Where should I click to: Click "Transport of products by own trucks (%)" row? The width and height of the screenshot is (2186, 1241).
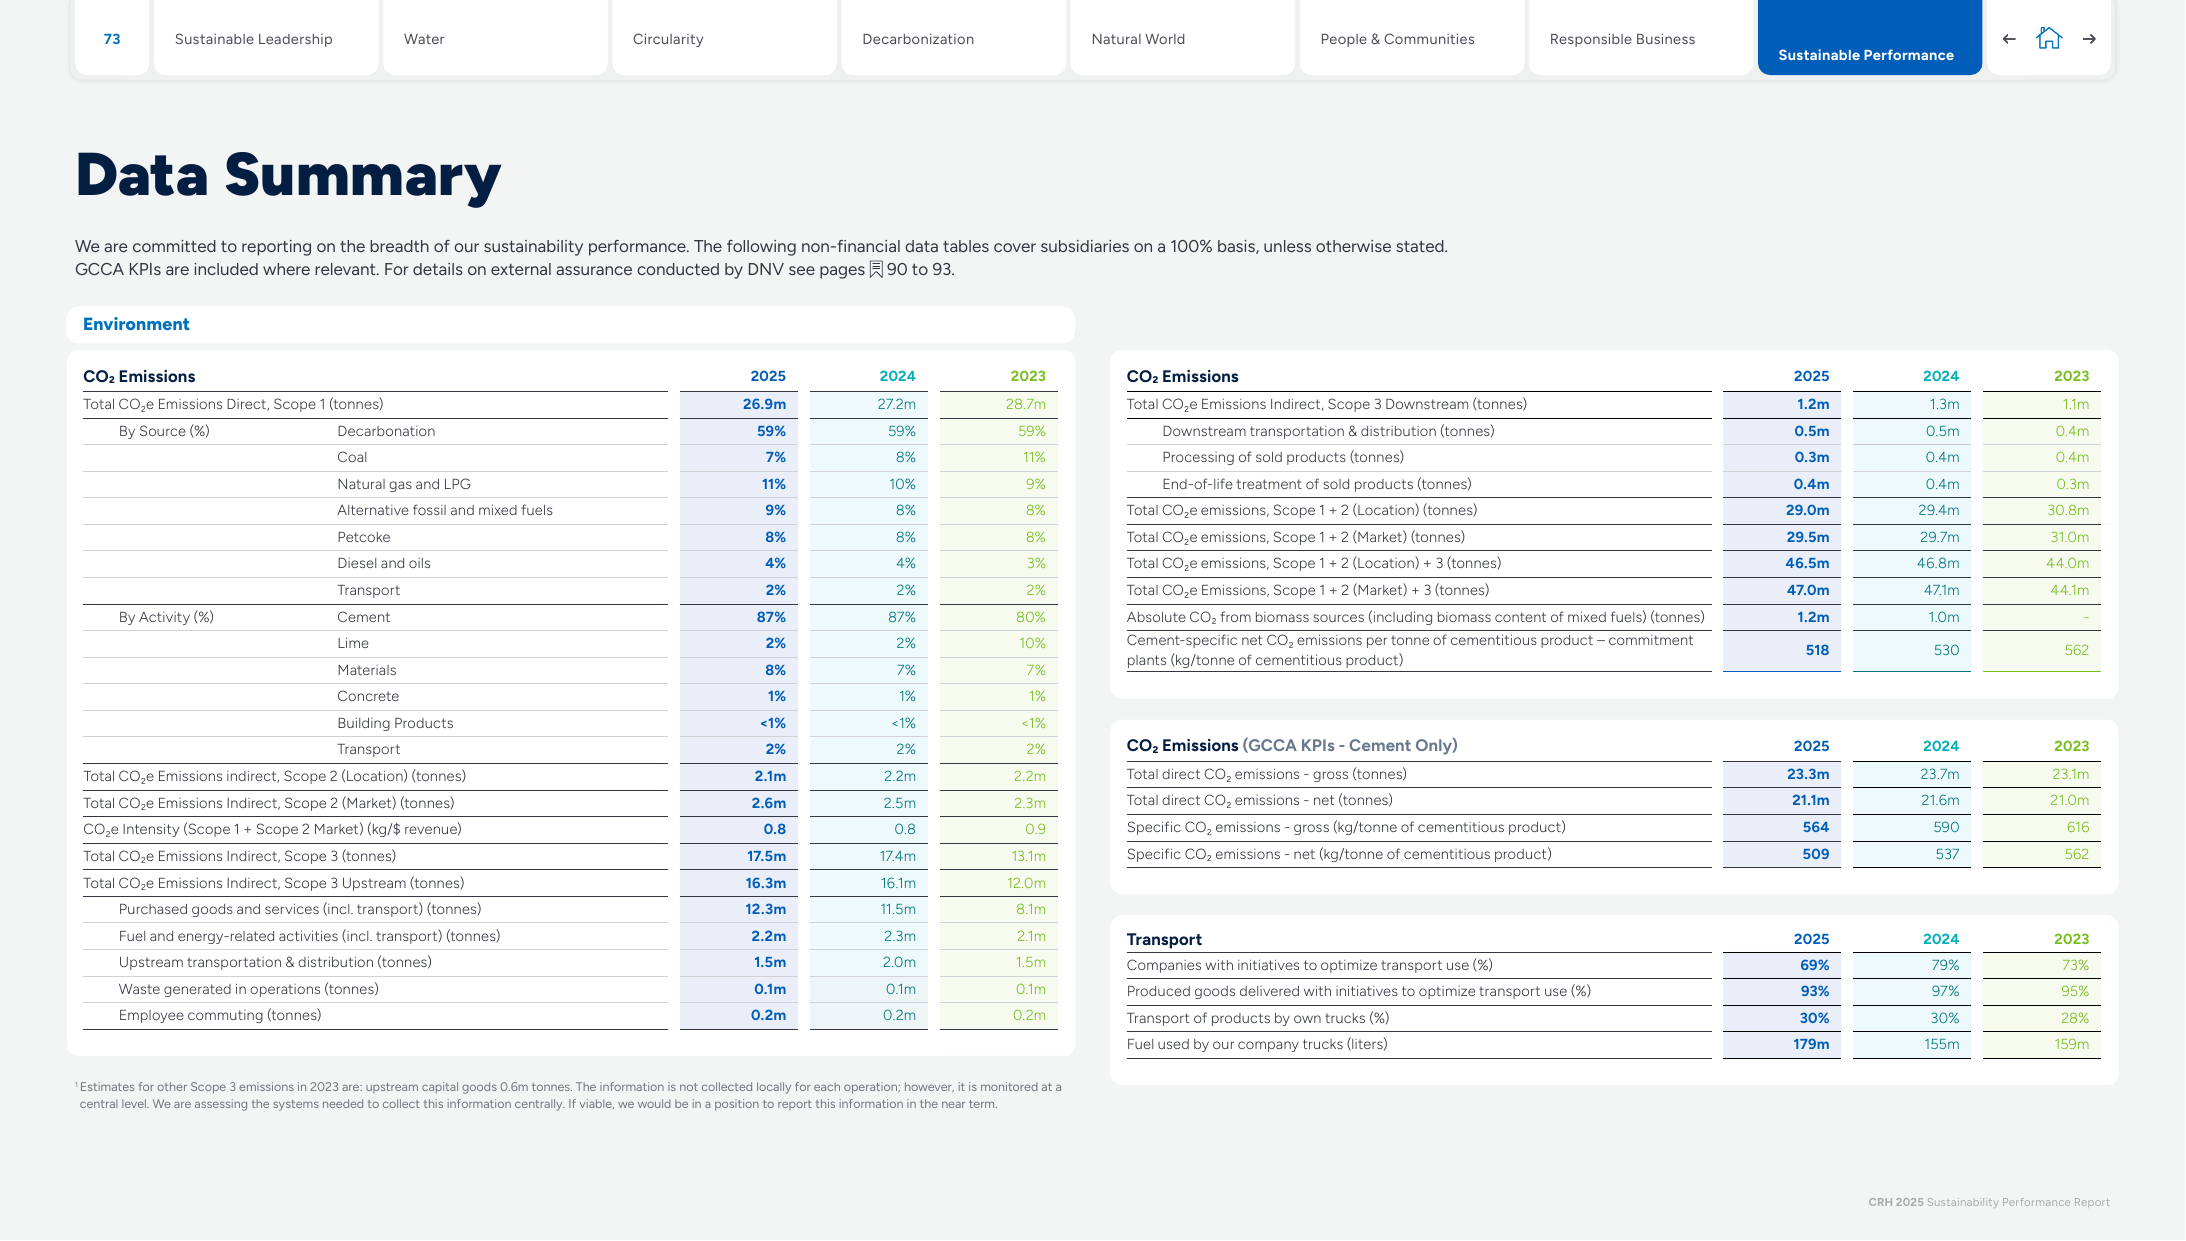[1613, 1018]
